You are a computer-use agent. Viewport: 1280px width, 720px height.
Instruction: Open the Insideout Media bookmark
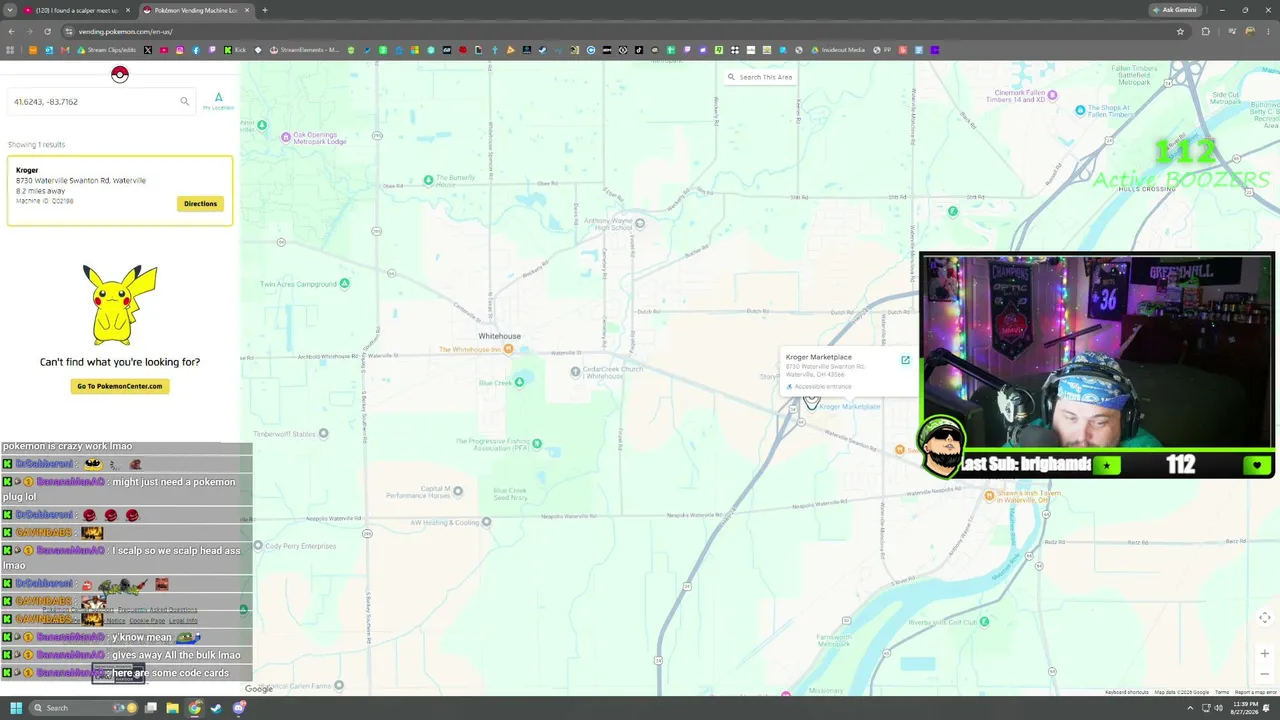tap(839, 50)
